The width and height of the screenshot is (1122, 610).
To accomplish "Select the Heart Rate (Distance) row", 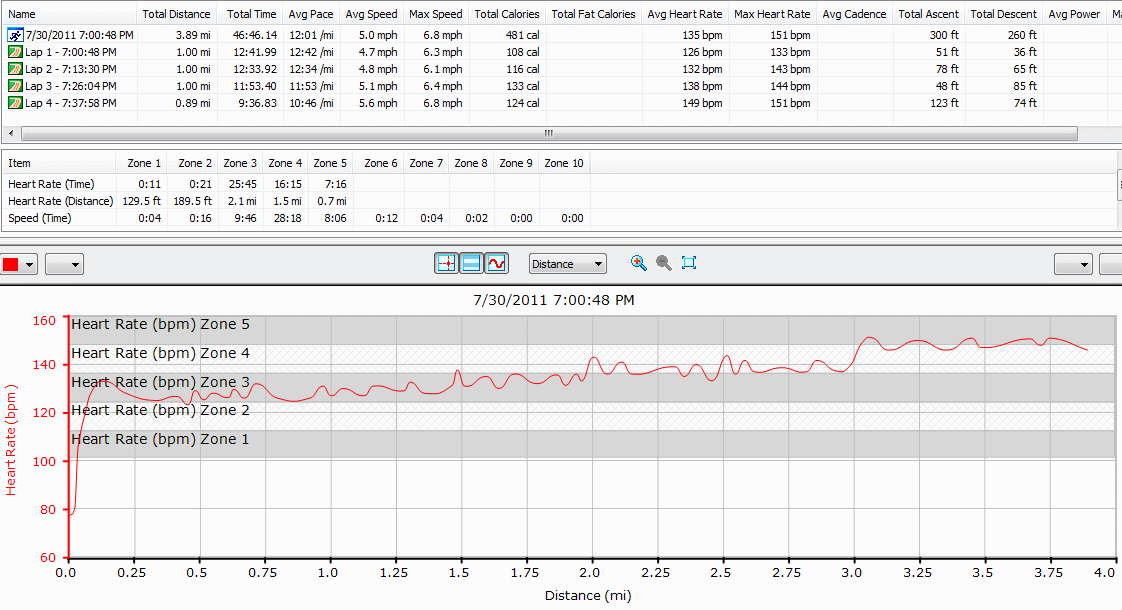I will click(297, 201).
